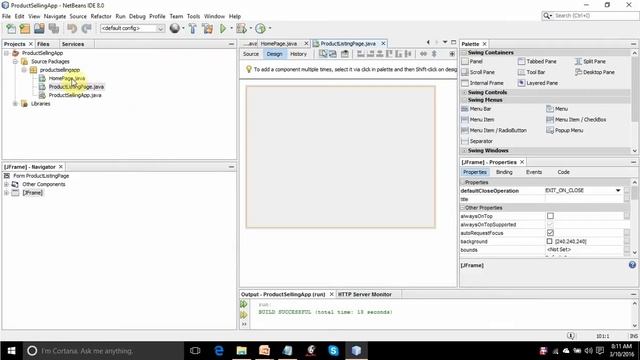Choose Separator from the palette
640x360 pixels.
click(x=477, y=141)
